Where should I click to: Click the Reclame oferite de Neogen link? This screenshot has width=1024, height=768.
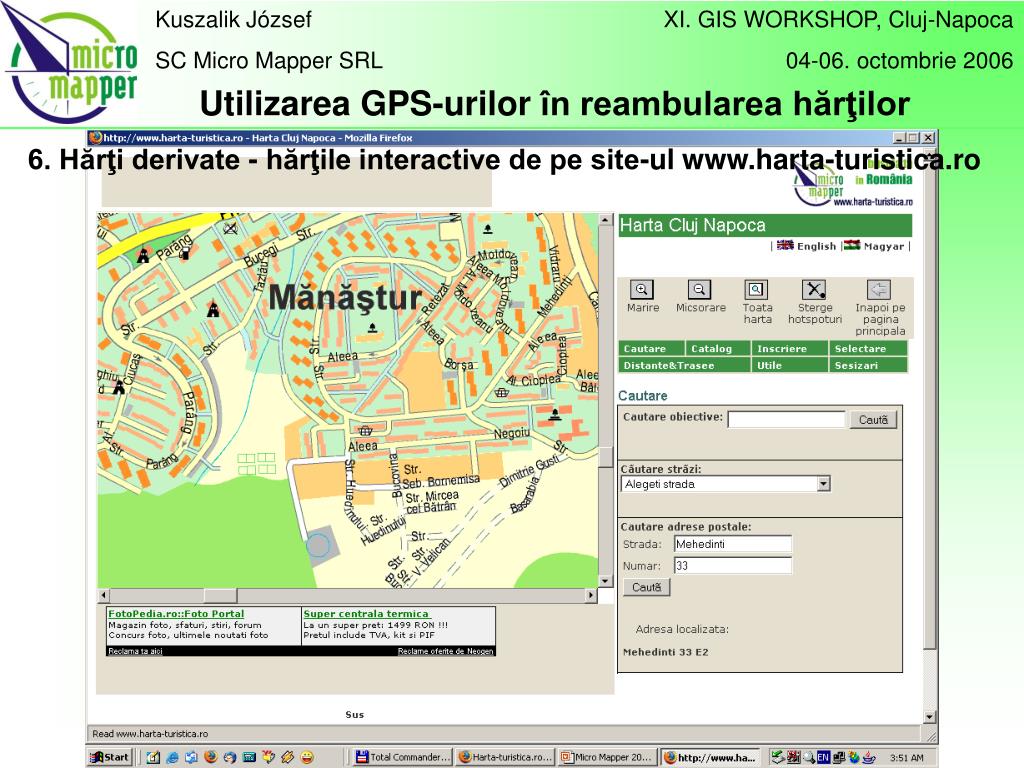[445, 651]
